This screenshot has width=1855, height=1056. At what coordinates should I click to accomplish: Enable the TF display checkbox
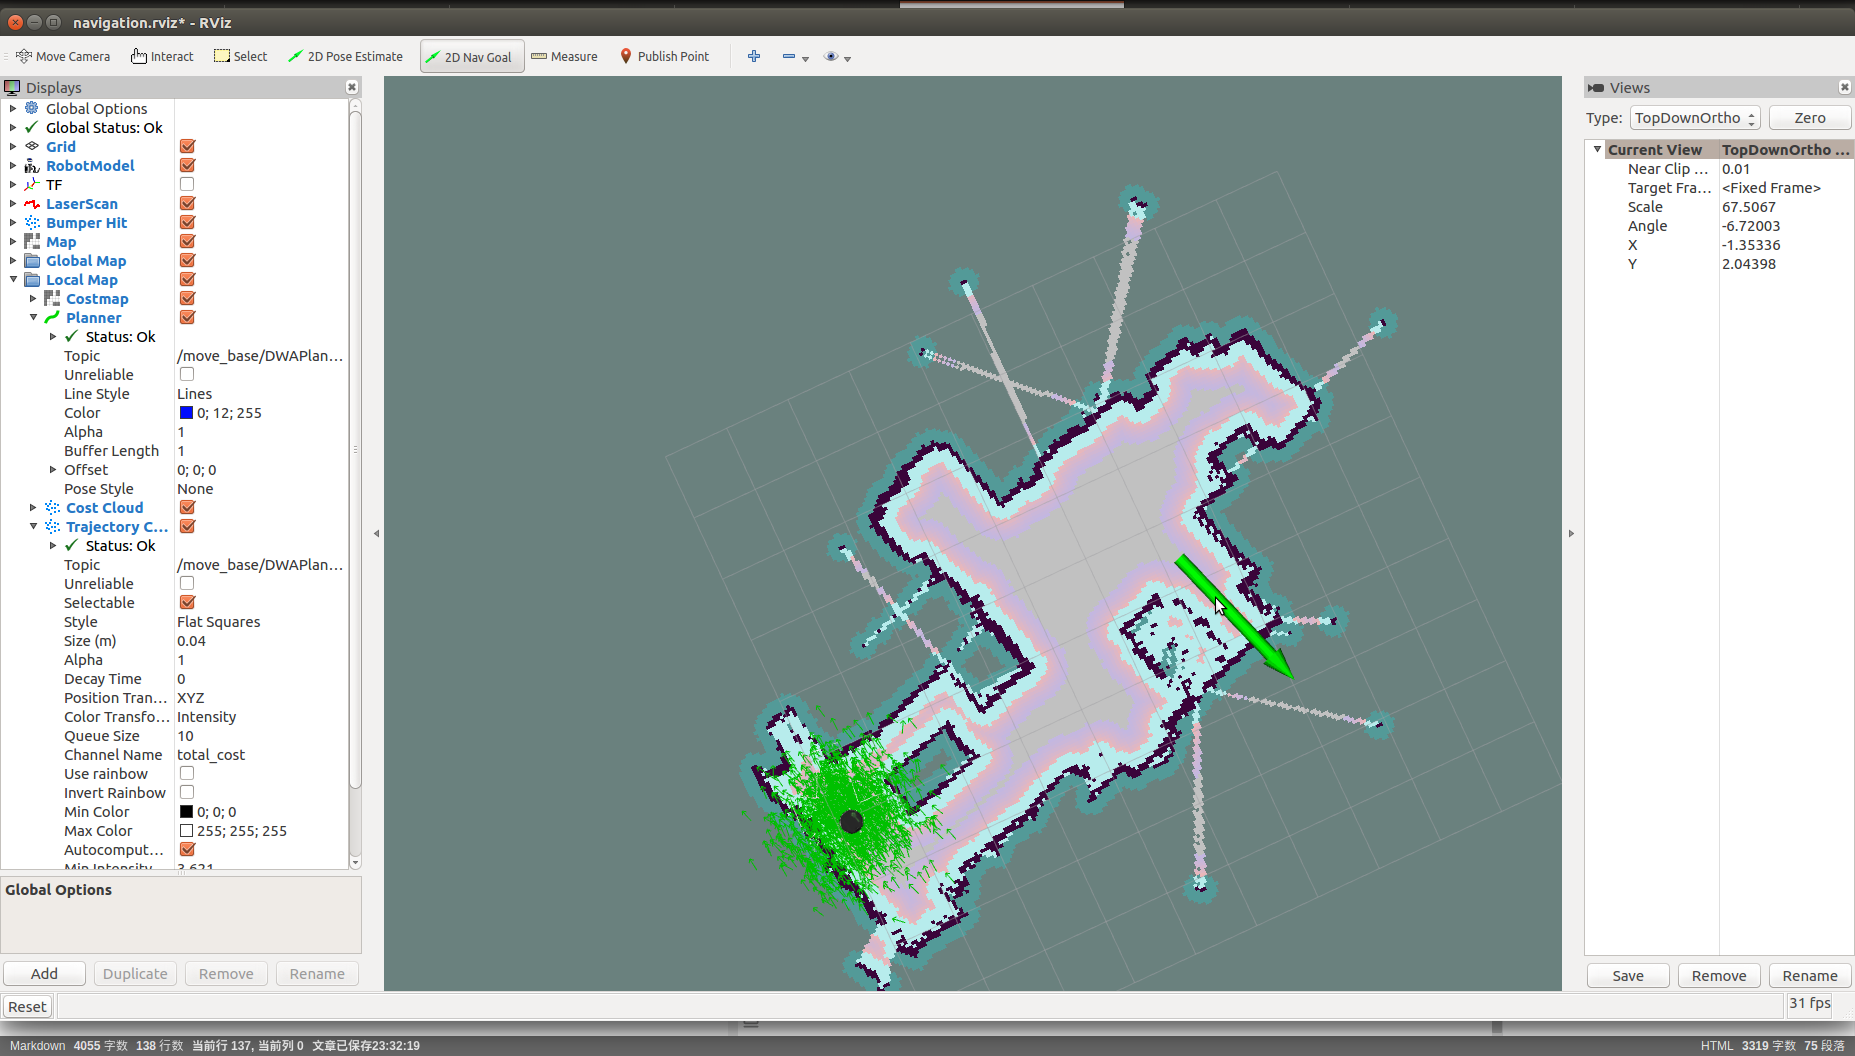point(187,184)
